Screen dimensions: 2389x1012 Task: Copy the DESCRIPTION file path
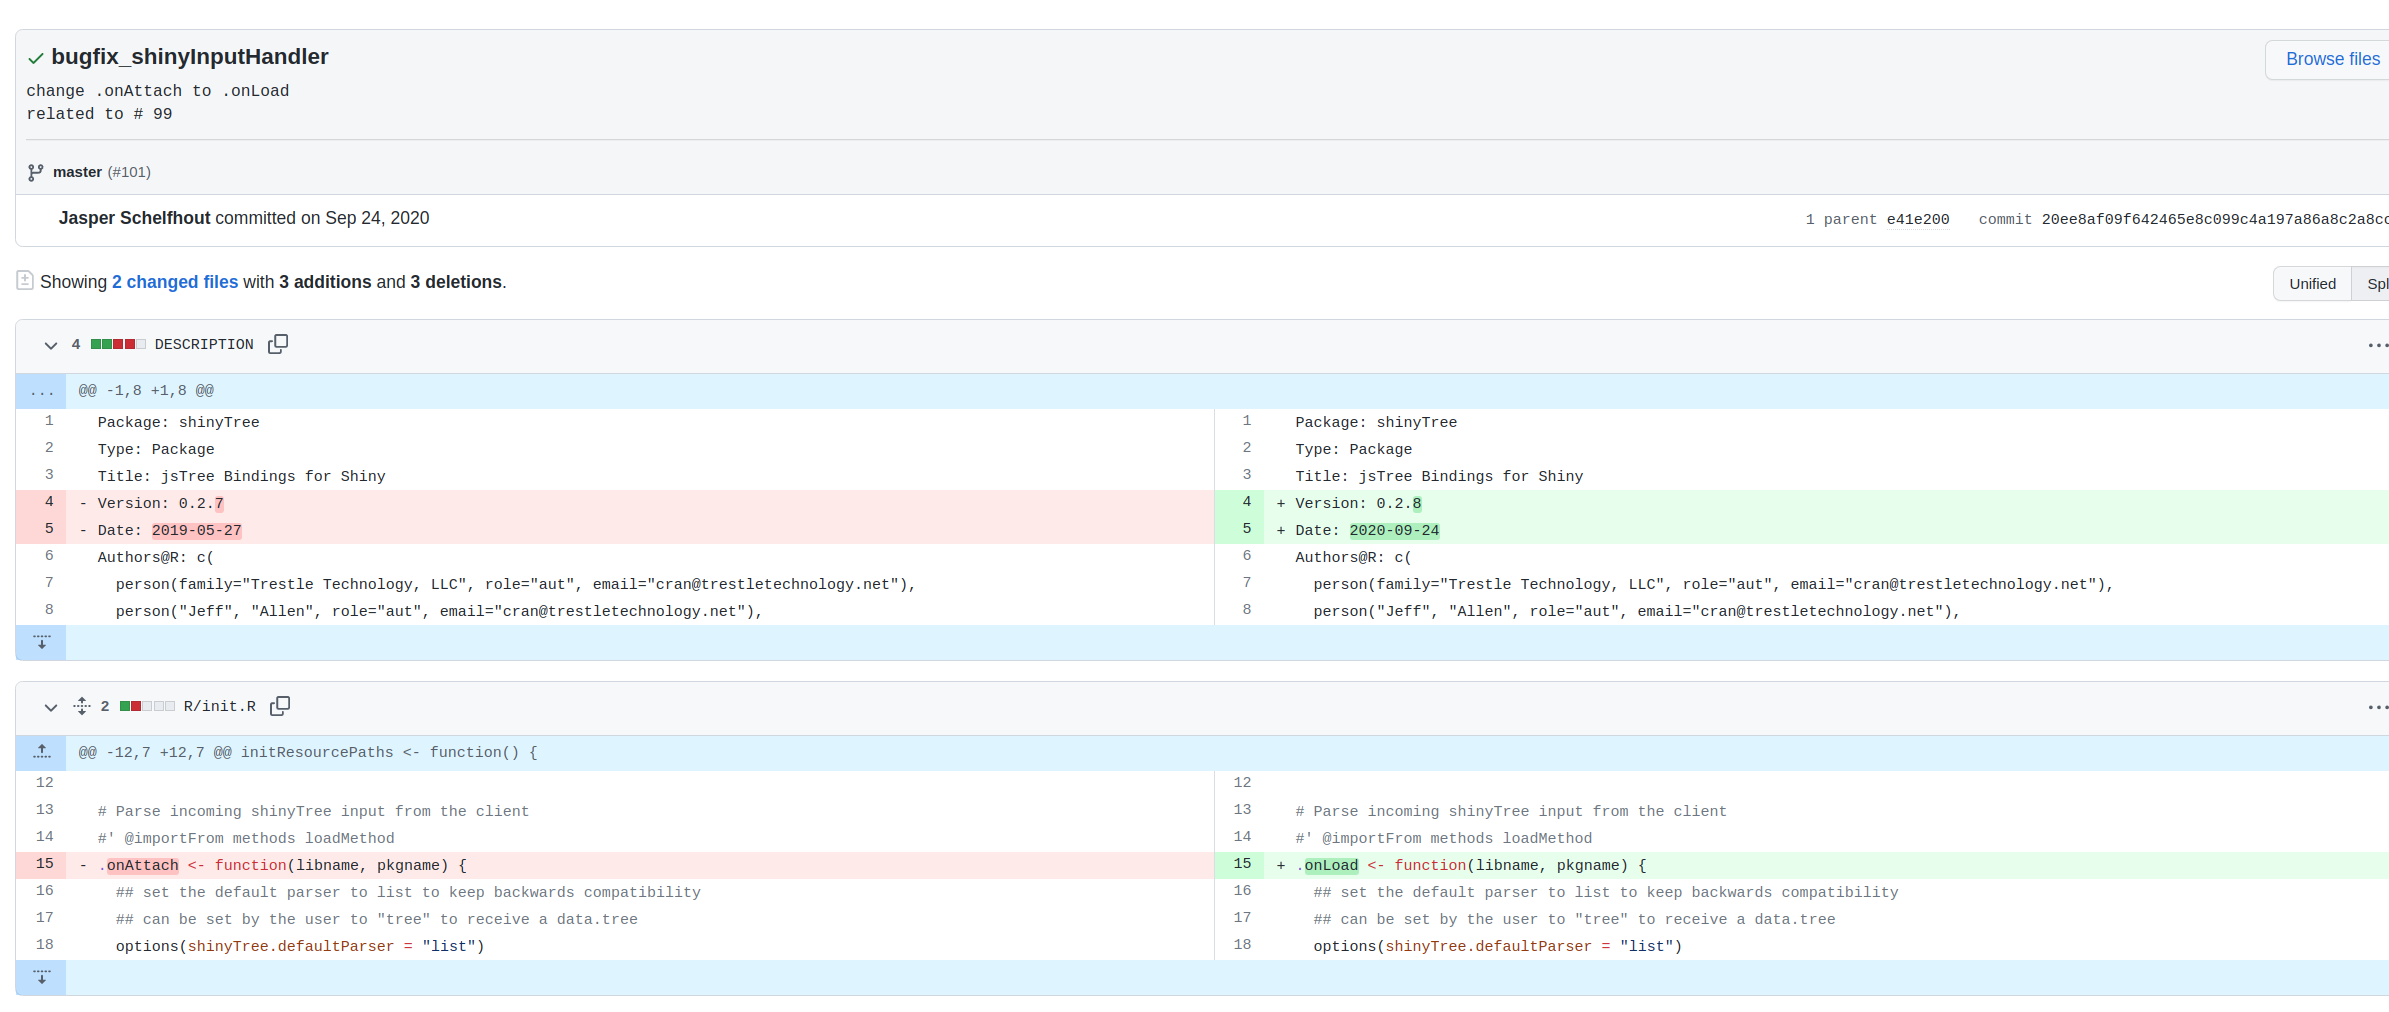pyautogui.click(x=278, y=344)
